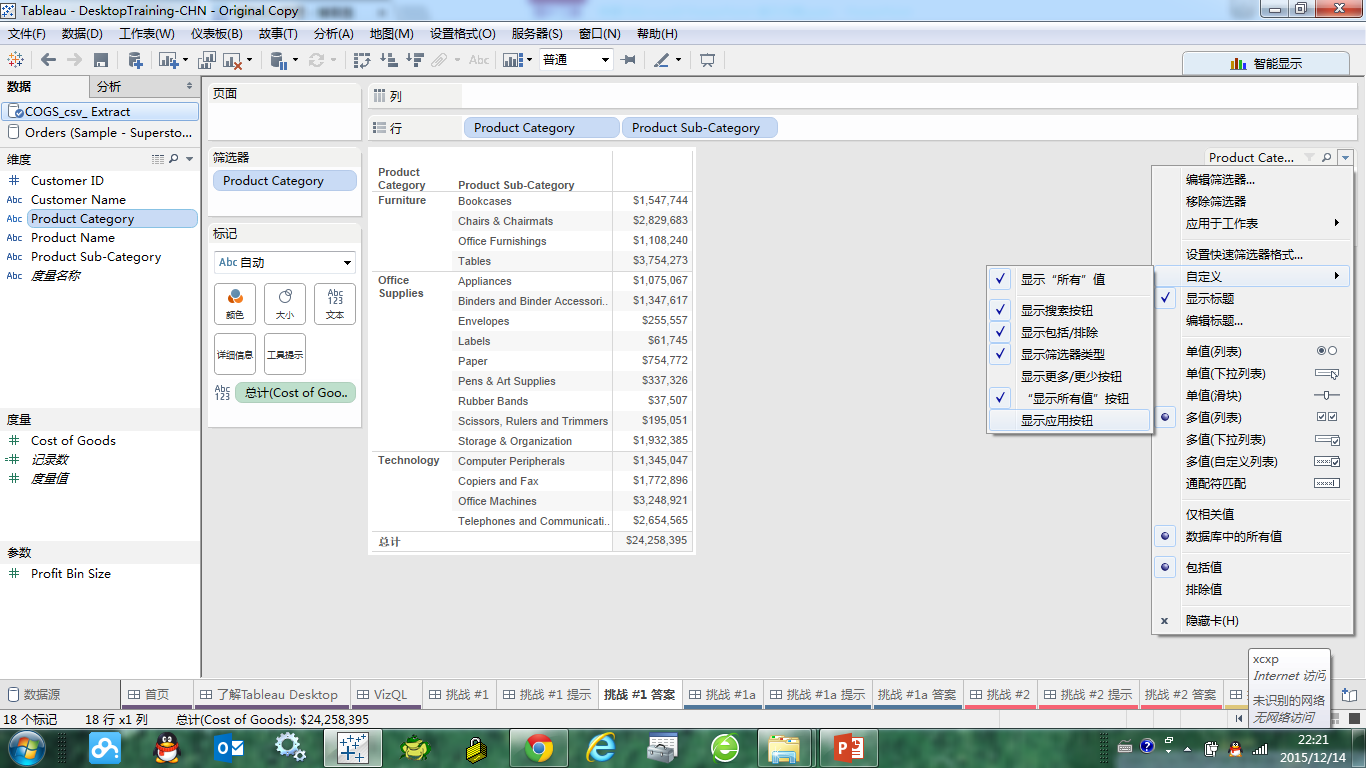Open PowerPoint from the taskbar
The image size is (1366, 768).
click(848, 747)
